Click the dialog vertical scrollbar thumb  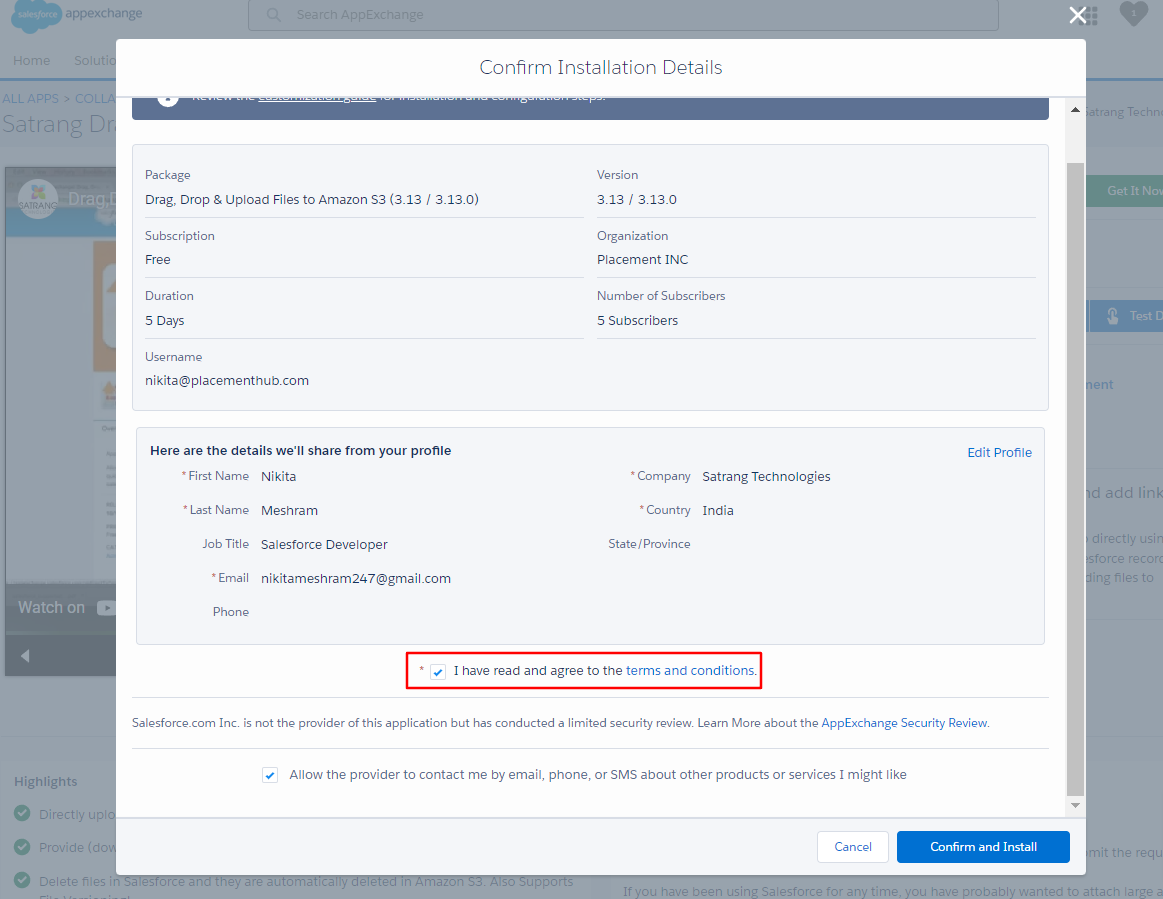(x=1075, y=478)
